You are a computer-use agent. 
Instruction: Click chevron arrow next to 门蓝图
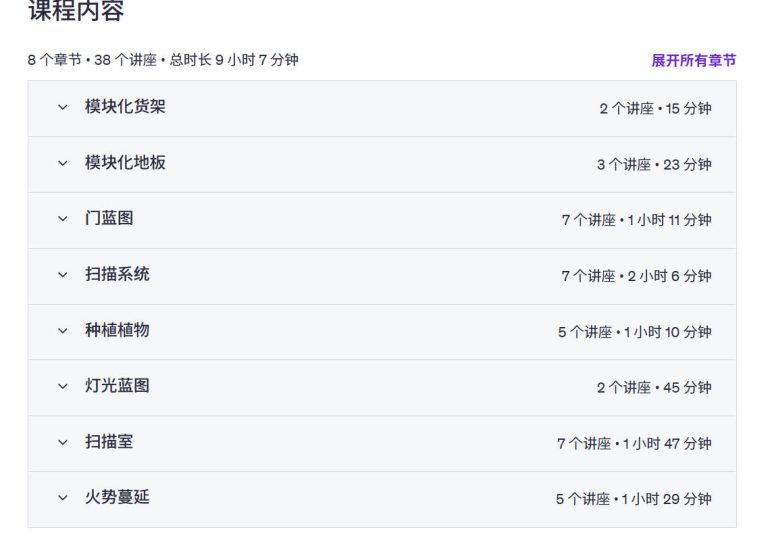click(x=63, y=219)
